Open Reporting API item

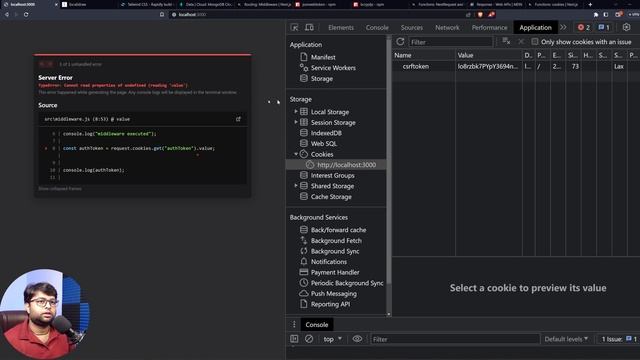(x=330, y=304)
